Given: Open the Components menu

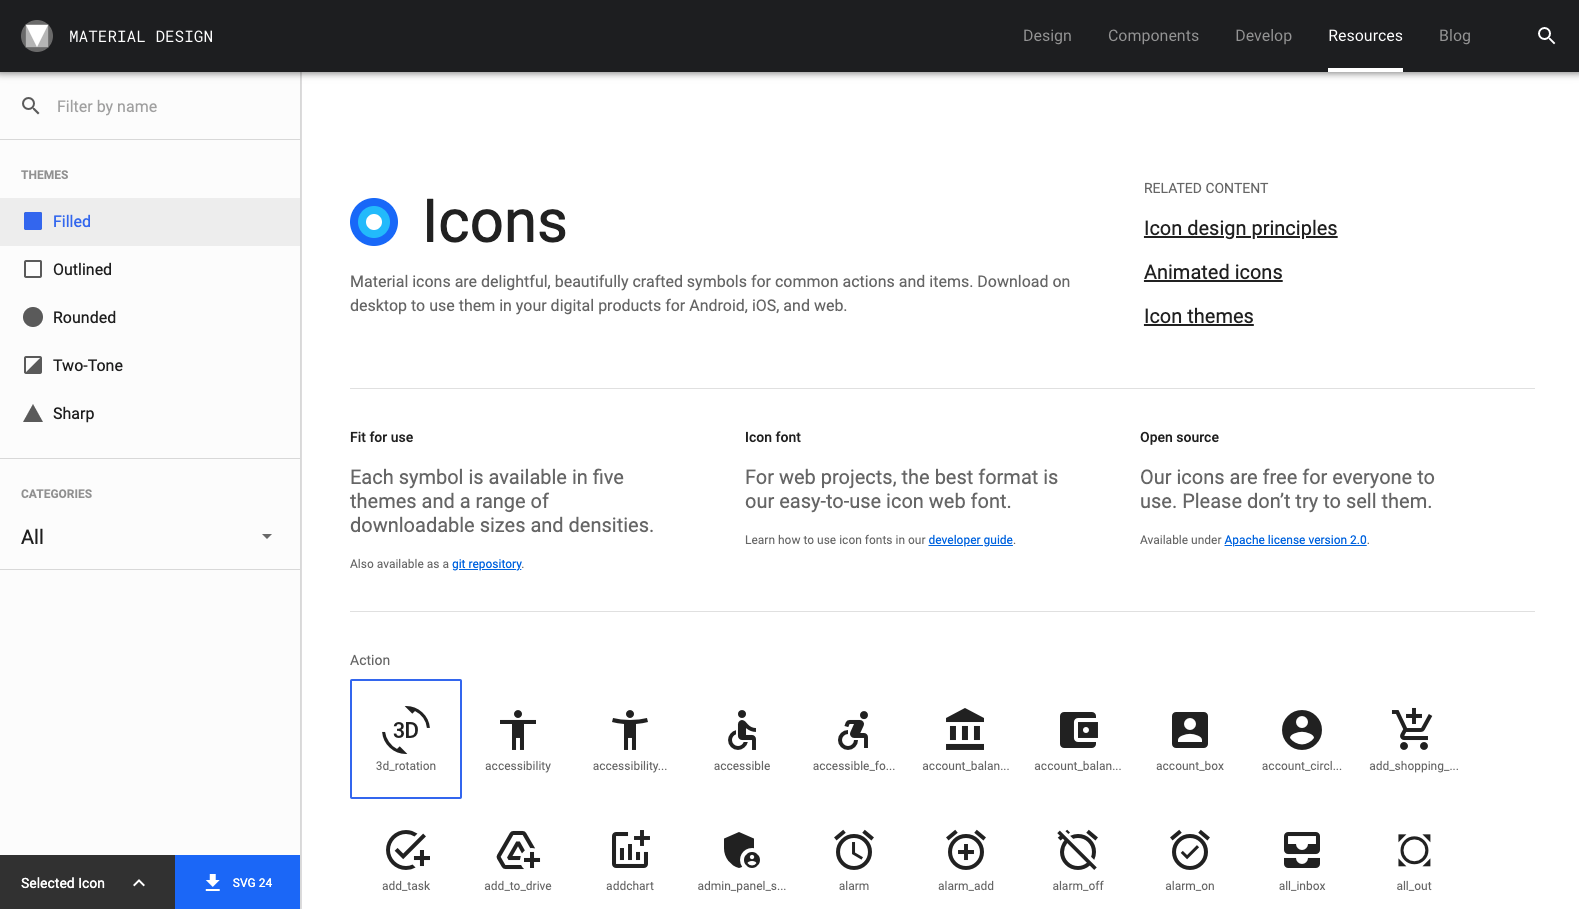Looking at the screenshot, I should pyautogui.click(x=1153, y=36).
